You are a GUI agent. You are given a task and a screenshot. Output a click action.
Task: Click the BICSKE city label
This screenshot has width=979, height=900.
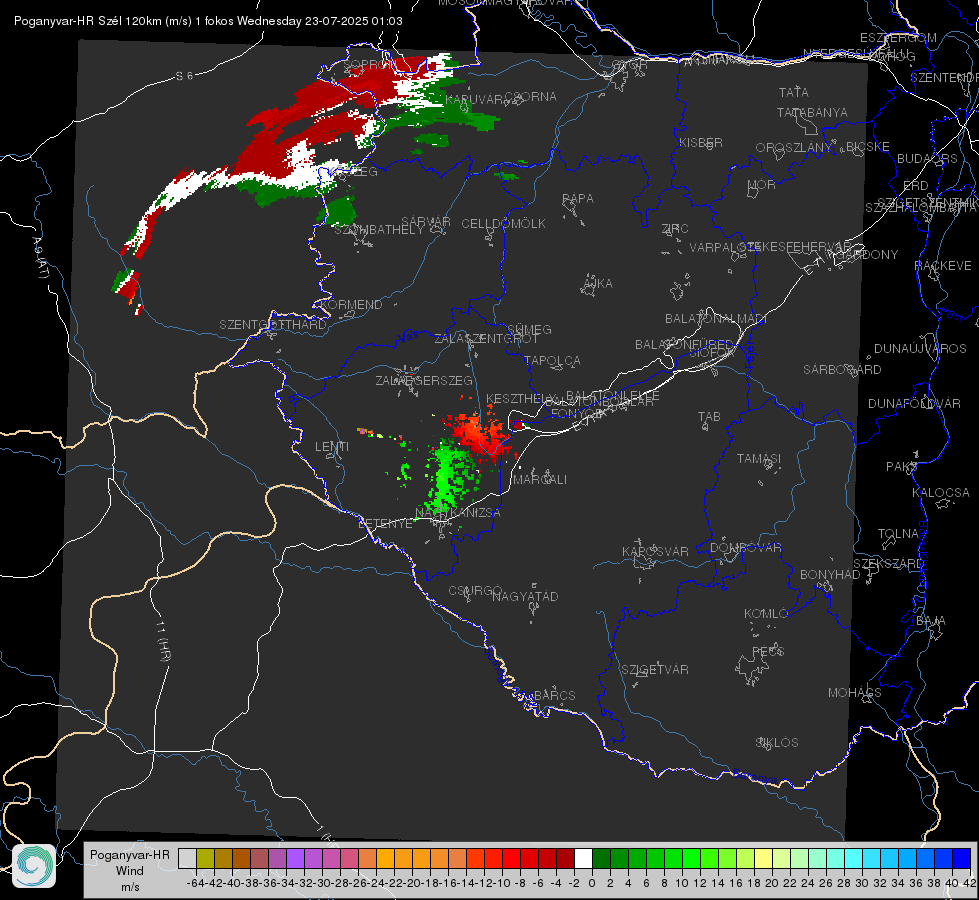point(867,147)
